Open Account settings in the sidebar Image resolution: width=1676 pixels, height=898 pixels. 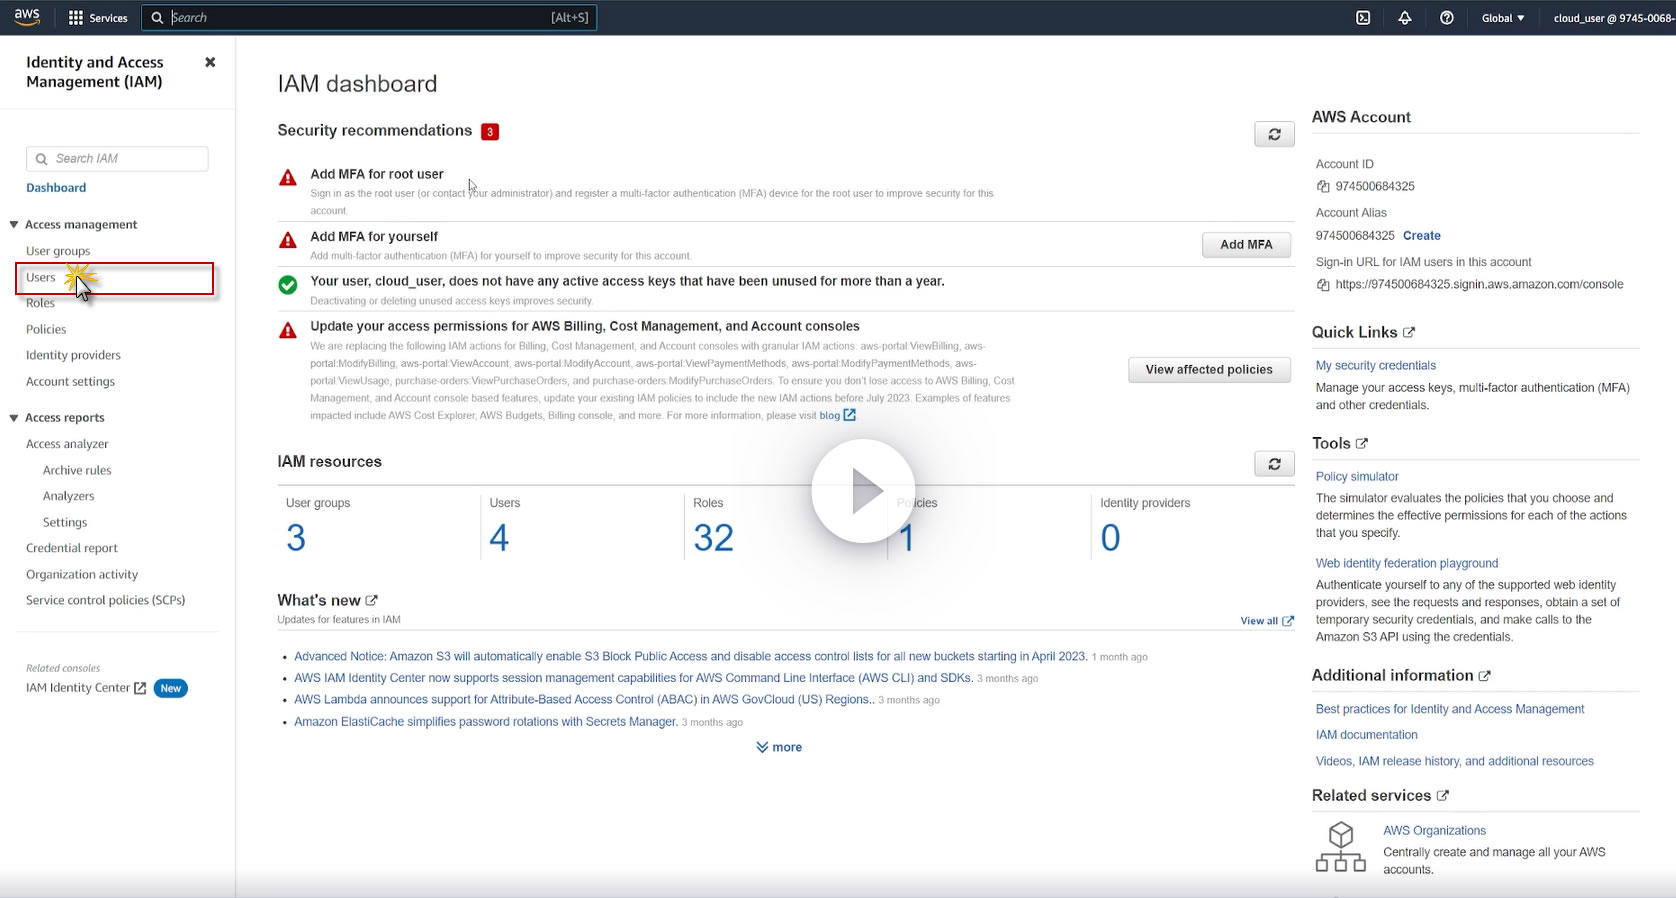pos(70,381)
